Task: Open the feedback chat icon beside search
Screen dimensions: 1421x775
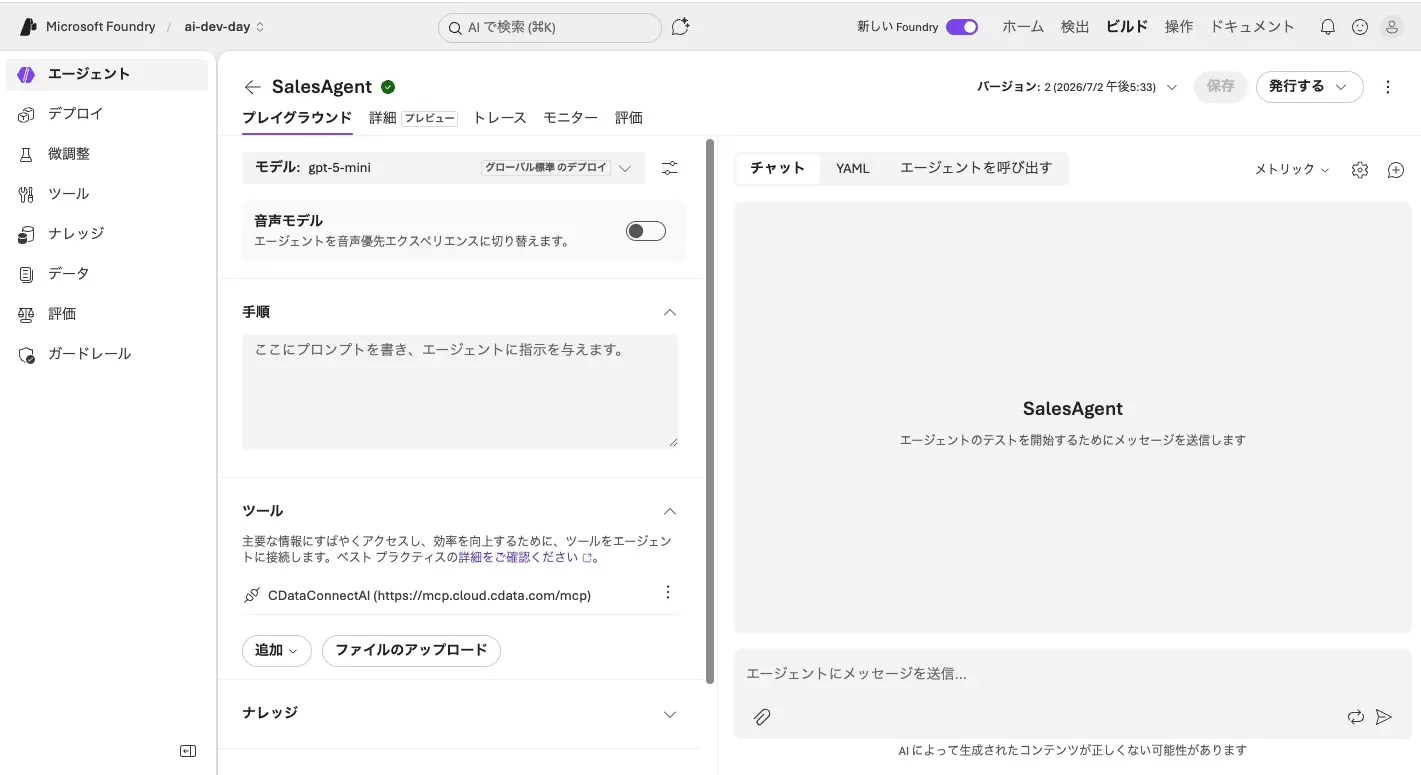Action: coord(681,27)
